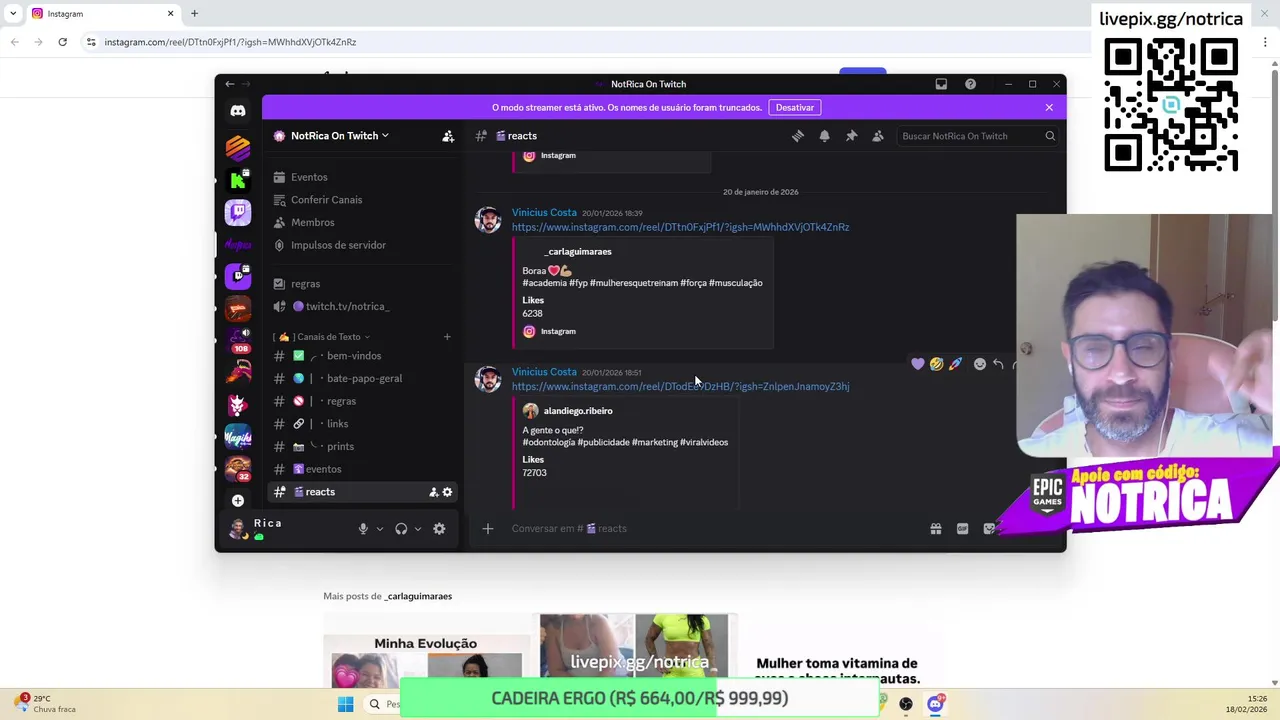Add channel plus next to Canais de Texto
The height and width of the screenshot is (720, 1280).
447,337
